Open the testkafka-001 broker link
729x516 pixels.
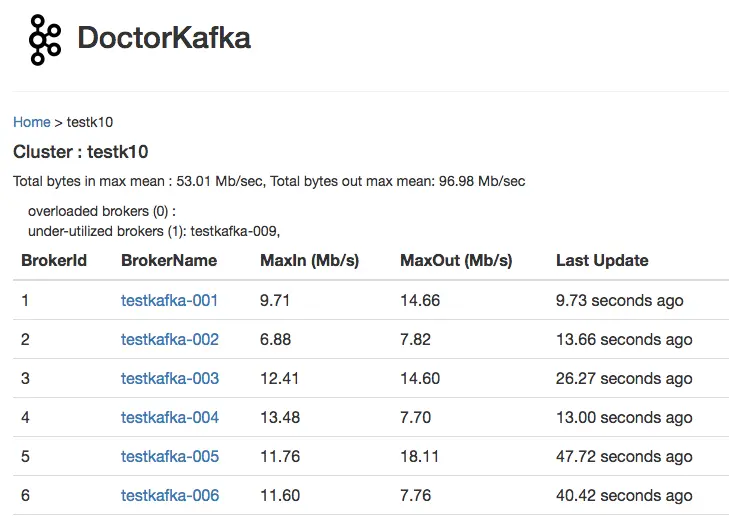click(169, 300)
